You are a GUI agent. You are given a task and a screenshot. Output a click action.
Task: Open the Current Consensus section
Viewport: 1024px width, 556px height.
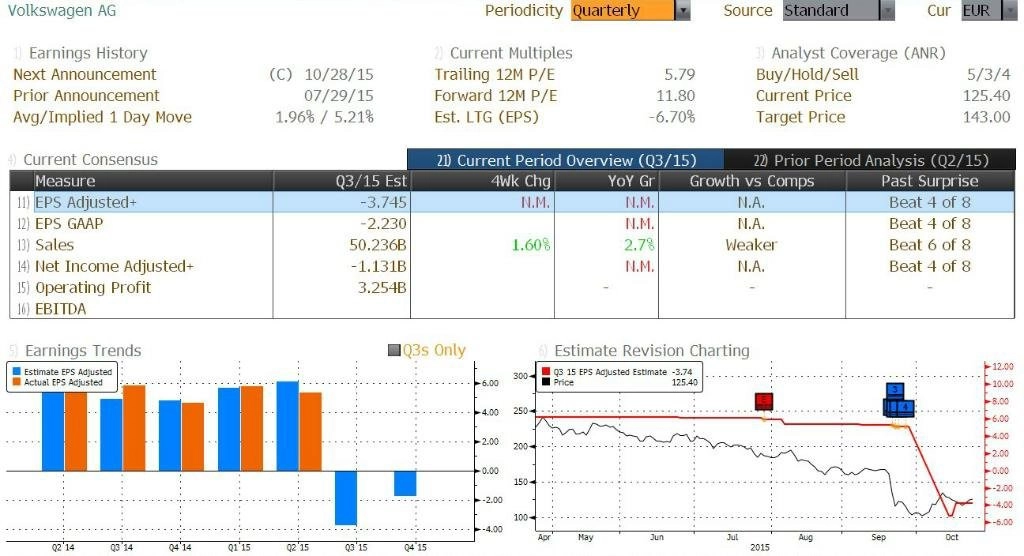tap(90, 159)
